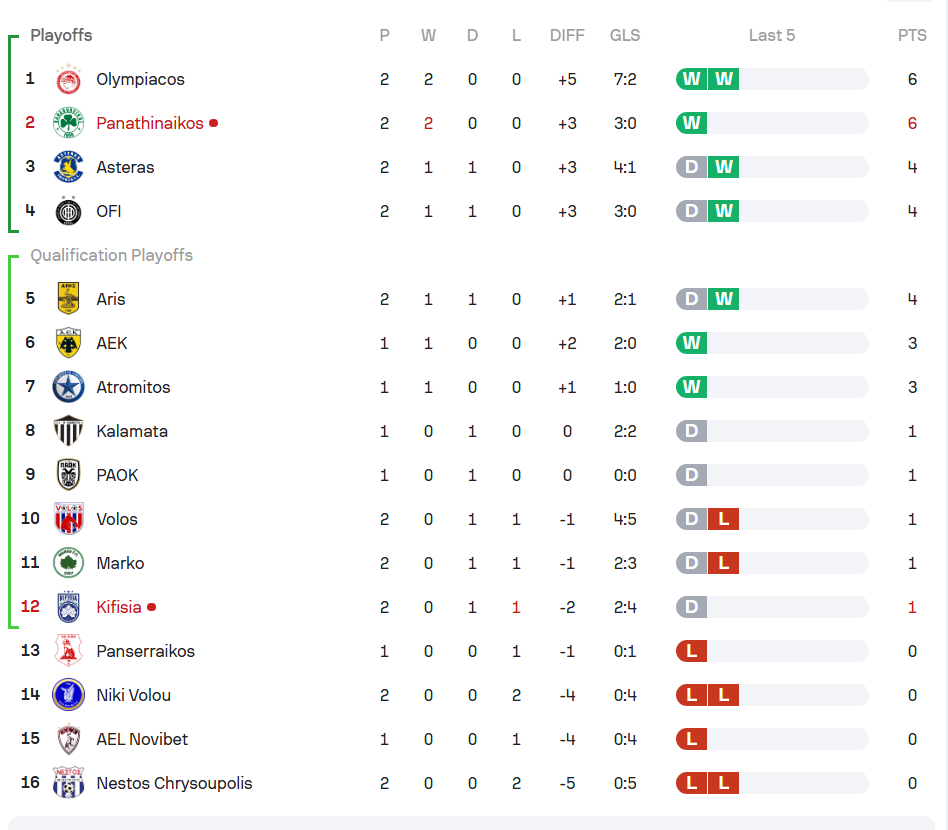
Task: Click the Nestos Chrysoupolis team name
Action: (174, 783)
